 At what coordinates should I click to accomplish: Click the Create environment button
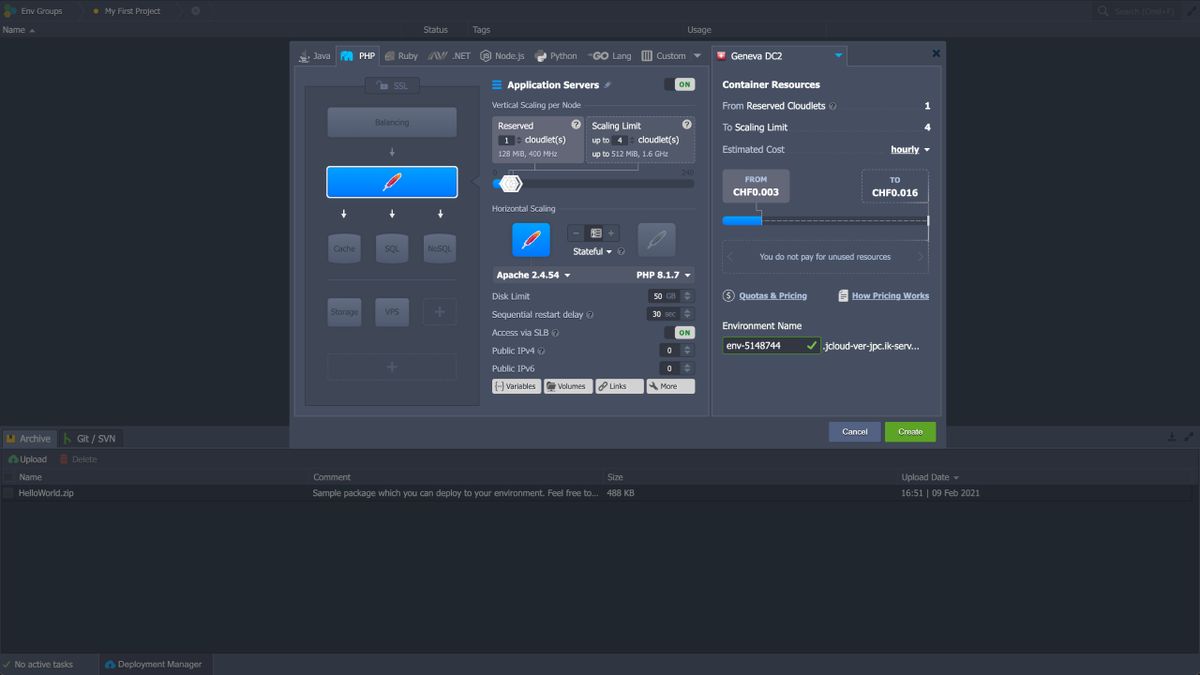pos(909,431)
